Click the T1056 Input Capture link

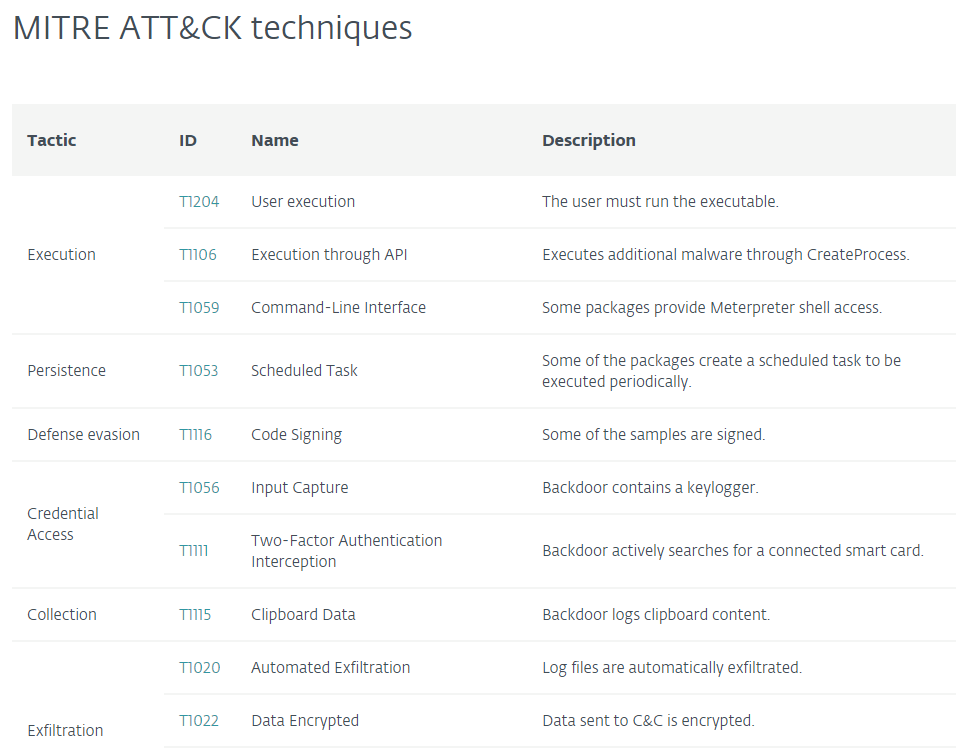199,488
